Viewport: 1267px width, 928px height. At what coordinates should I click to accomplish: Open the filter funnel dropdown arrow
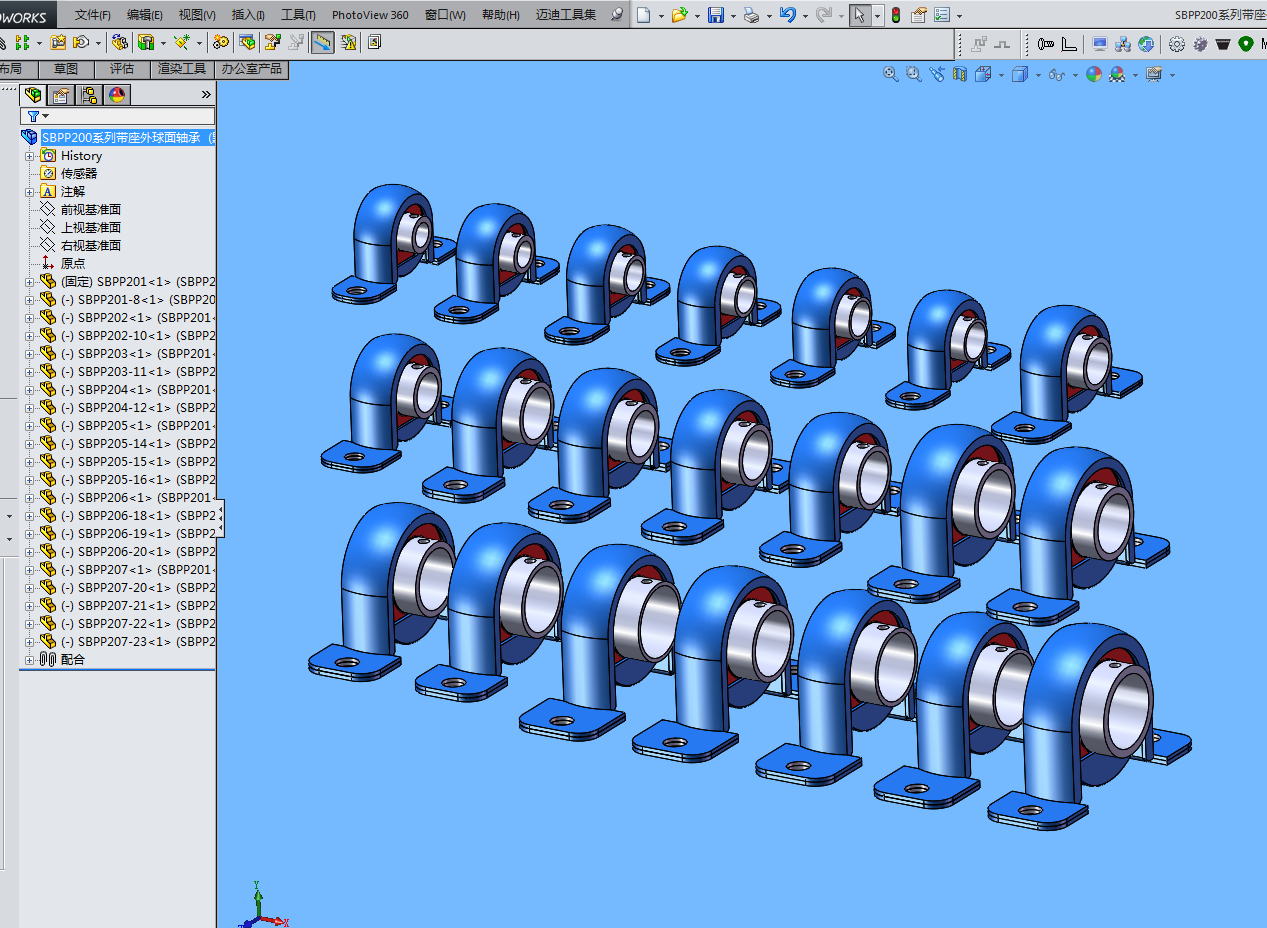point(45,117)
